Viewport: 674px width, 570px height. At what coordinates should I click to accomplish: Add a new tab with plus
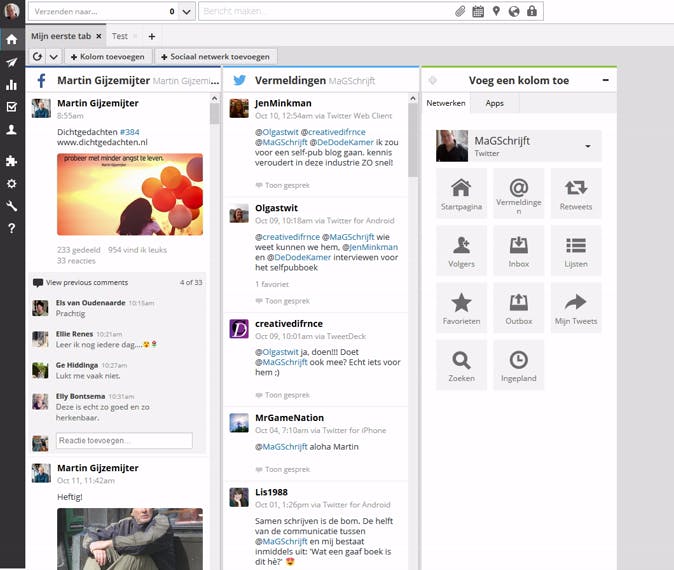[x=151, y=37]
